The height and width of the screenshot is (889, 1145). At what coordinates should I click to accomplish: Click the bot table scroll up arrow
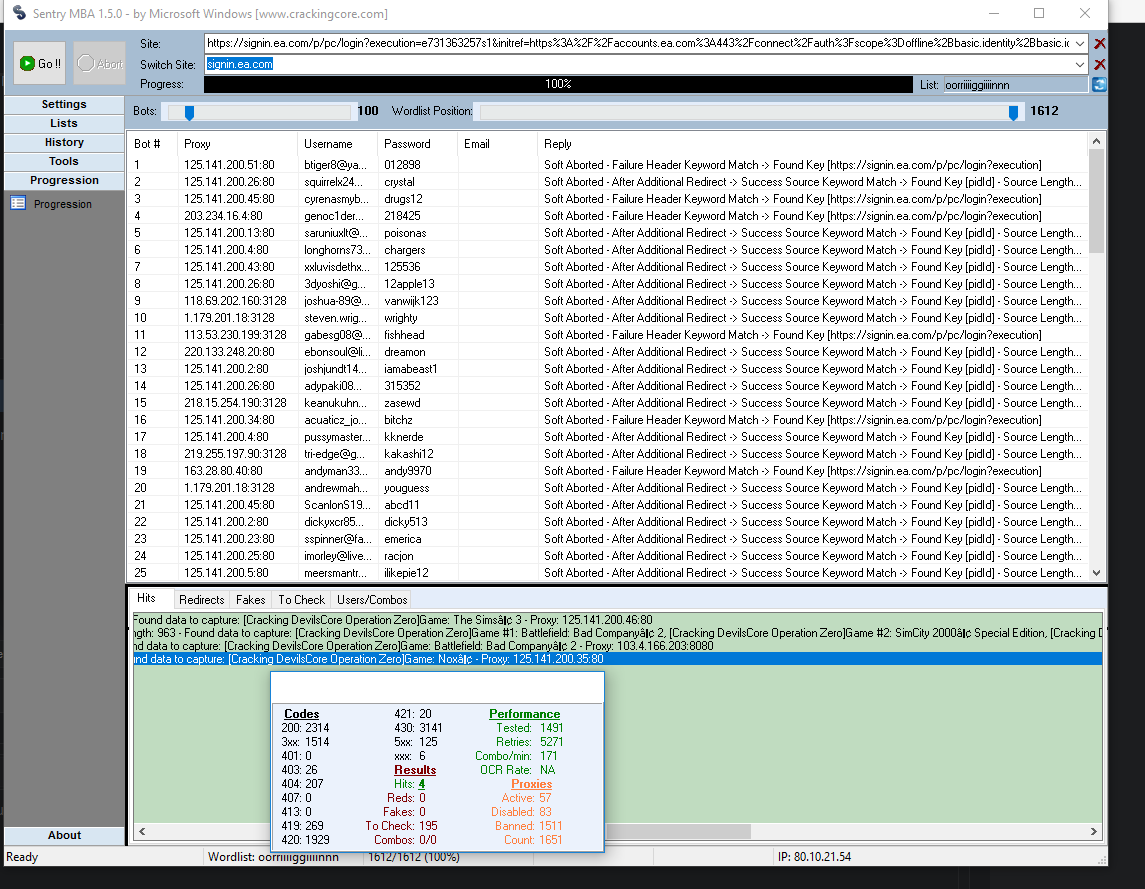pos(1096,141)
